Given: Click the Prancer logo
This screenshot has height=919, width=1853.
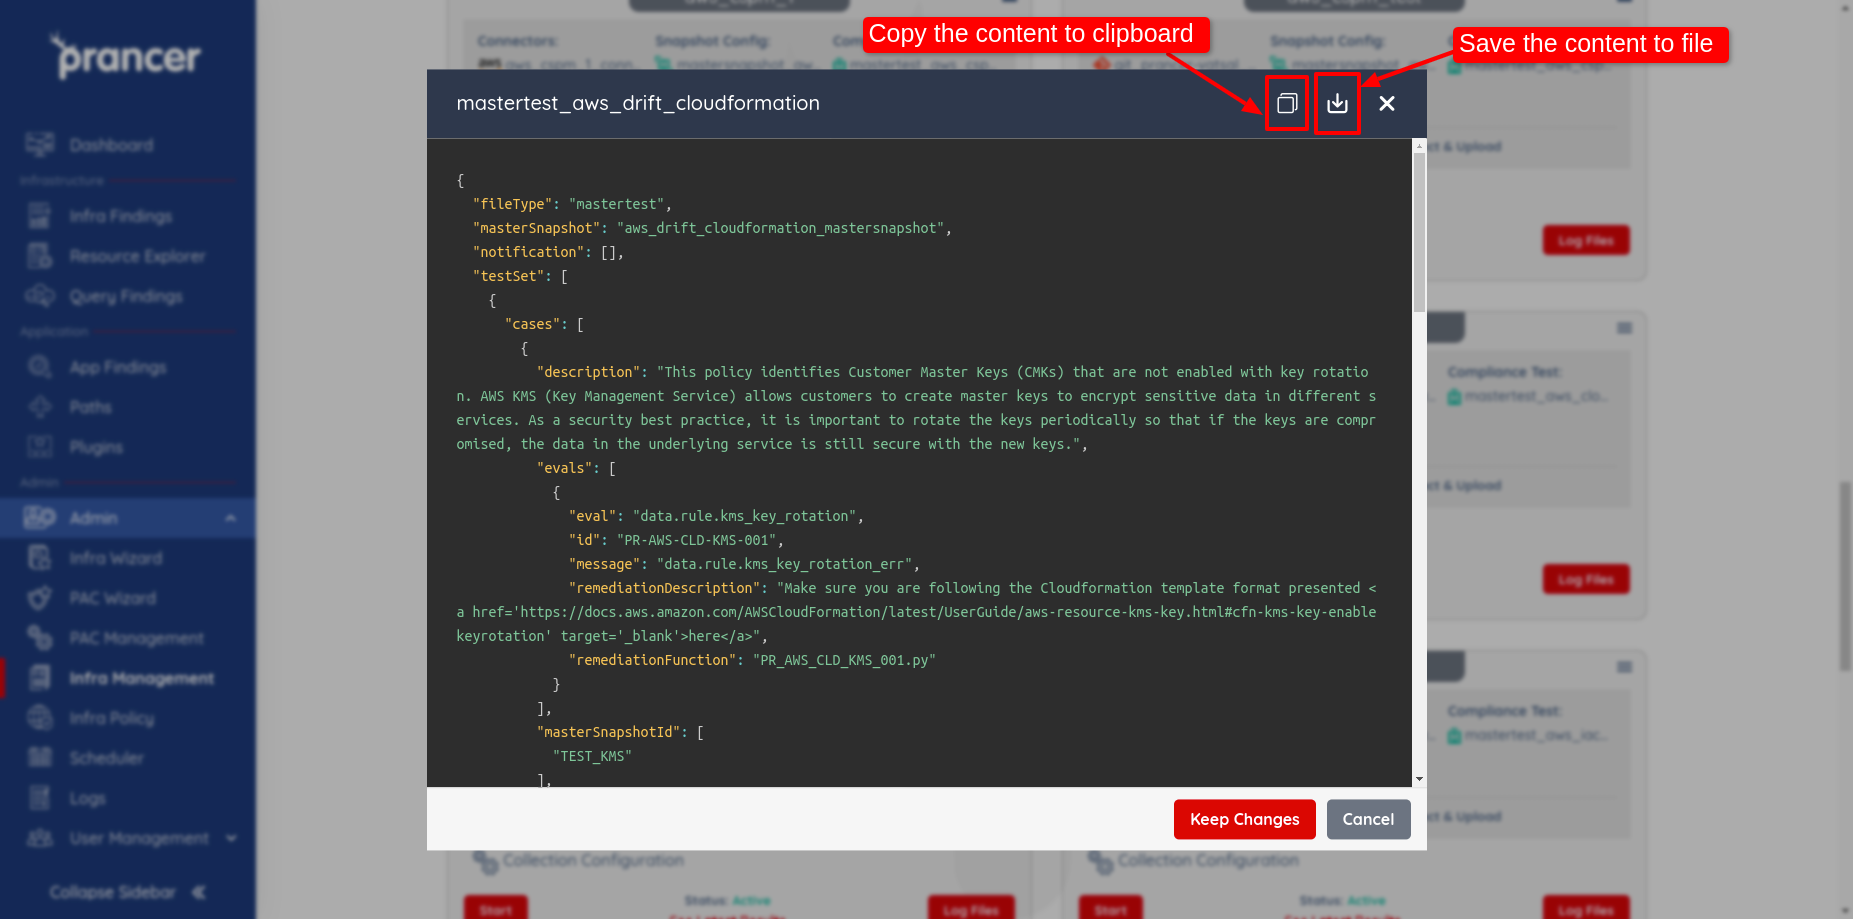Looking at the screenshot, I should [127, 57].
